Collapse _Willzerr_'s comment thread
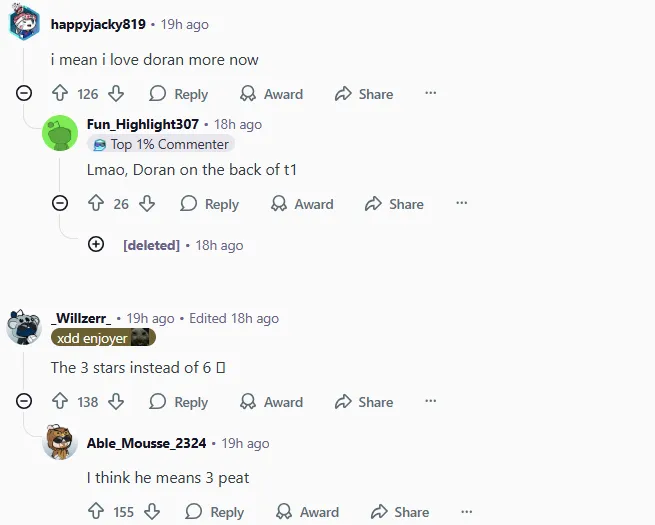 (24, 401)
